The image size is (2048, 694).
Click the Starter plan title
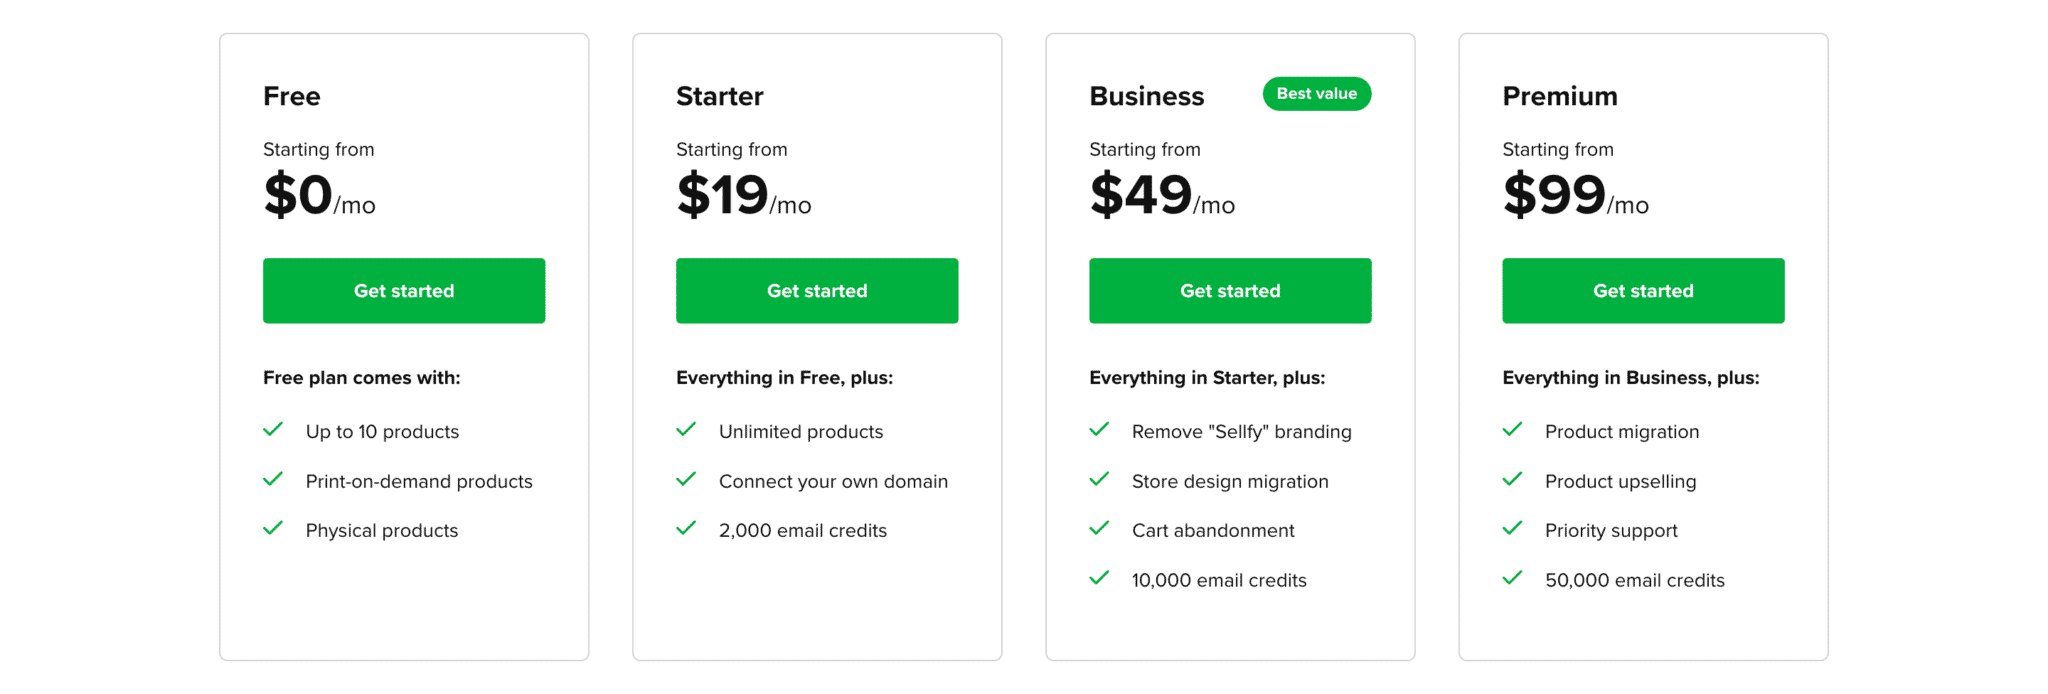[720, 96]
